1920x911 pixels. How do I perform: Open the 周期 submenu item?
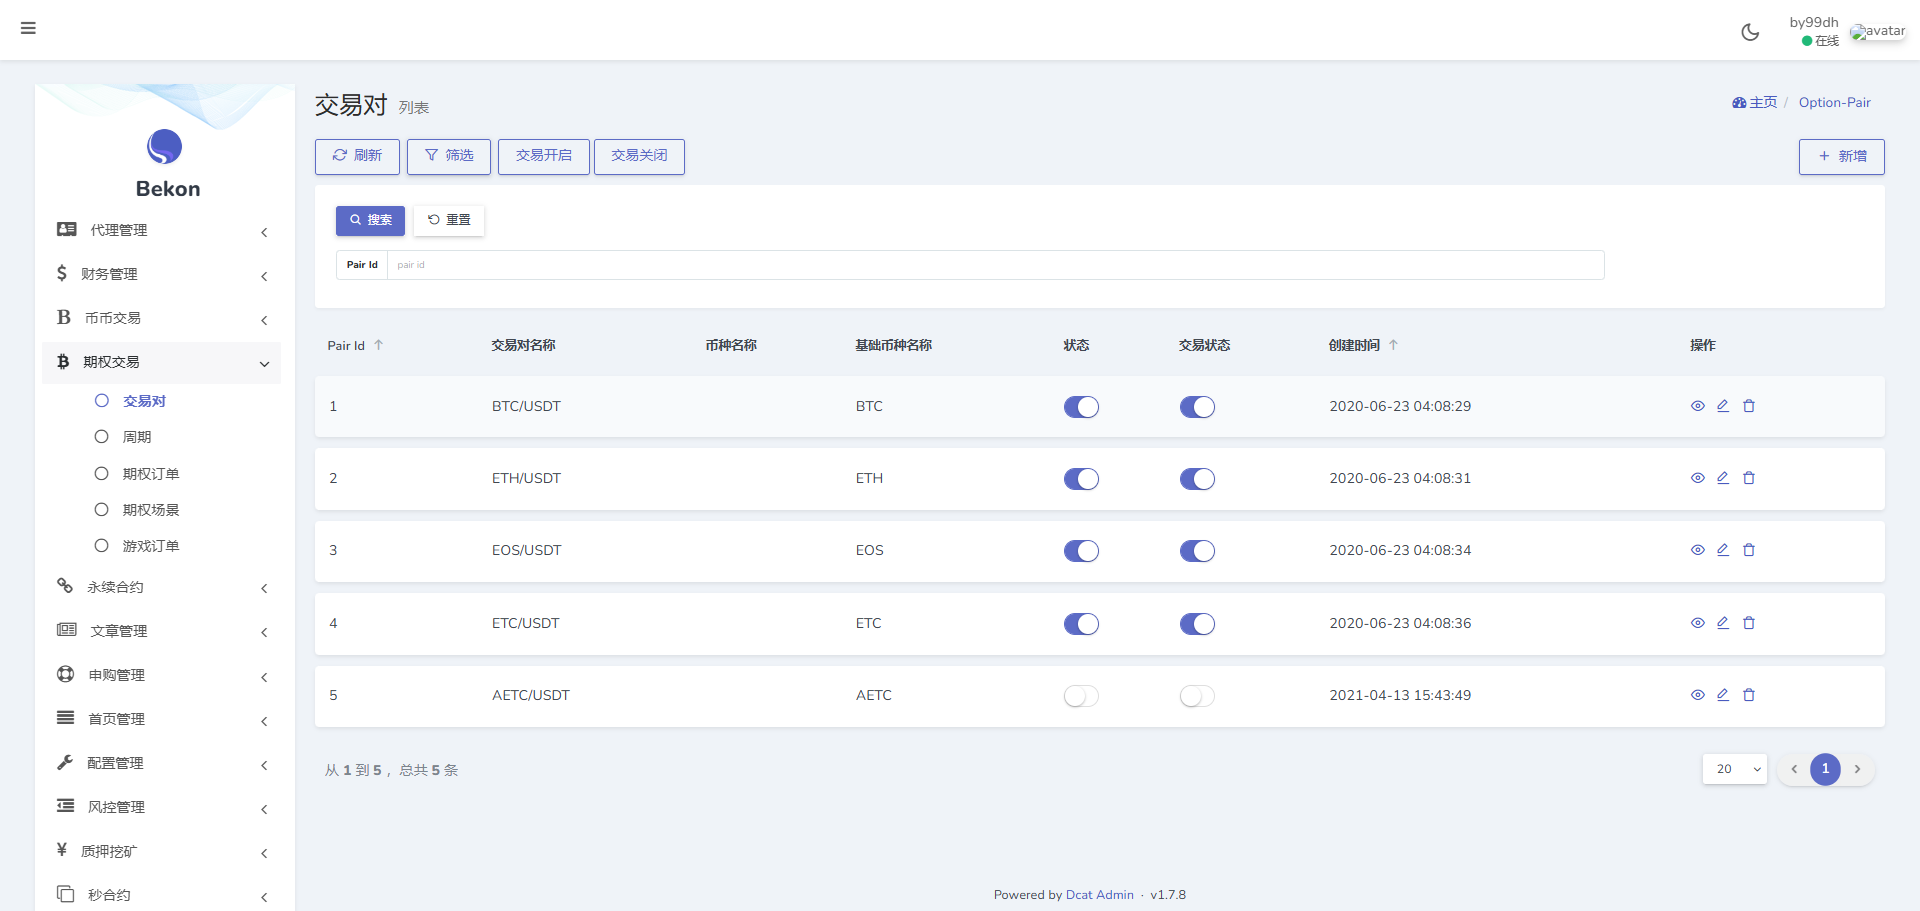point(137,437)
